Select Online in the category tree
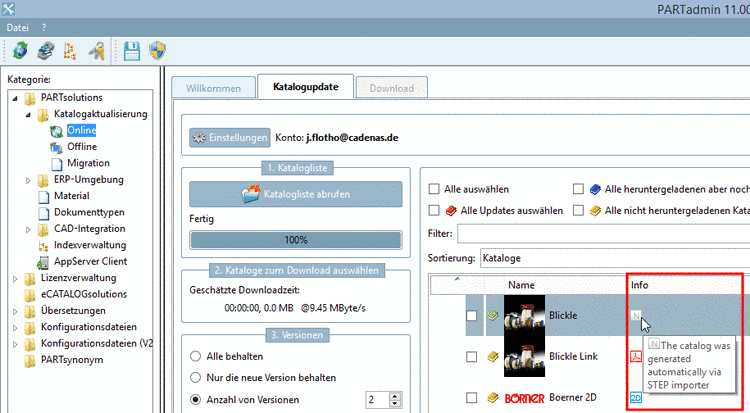The width and height of the screenshot is (750, 413). (x=81, y=130)
